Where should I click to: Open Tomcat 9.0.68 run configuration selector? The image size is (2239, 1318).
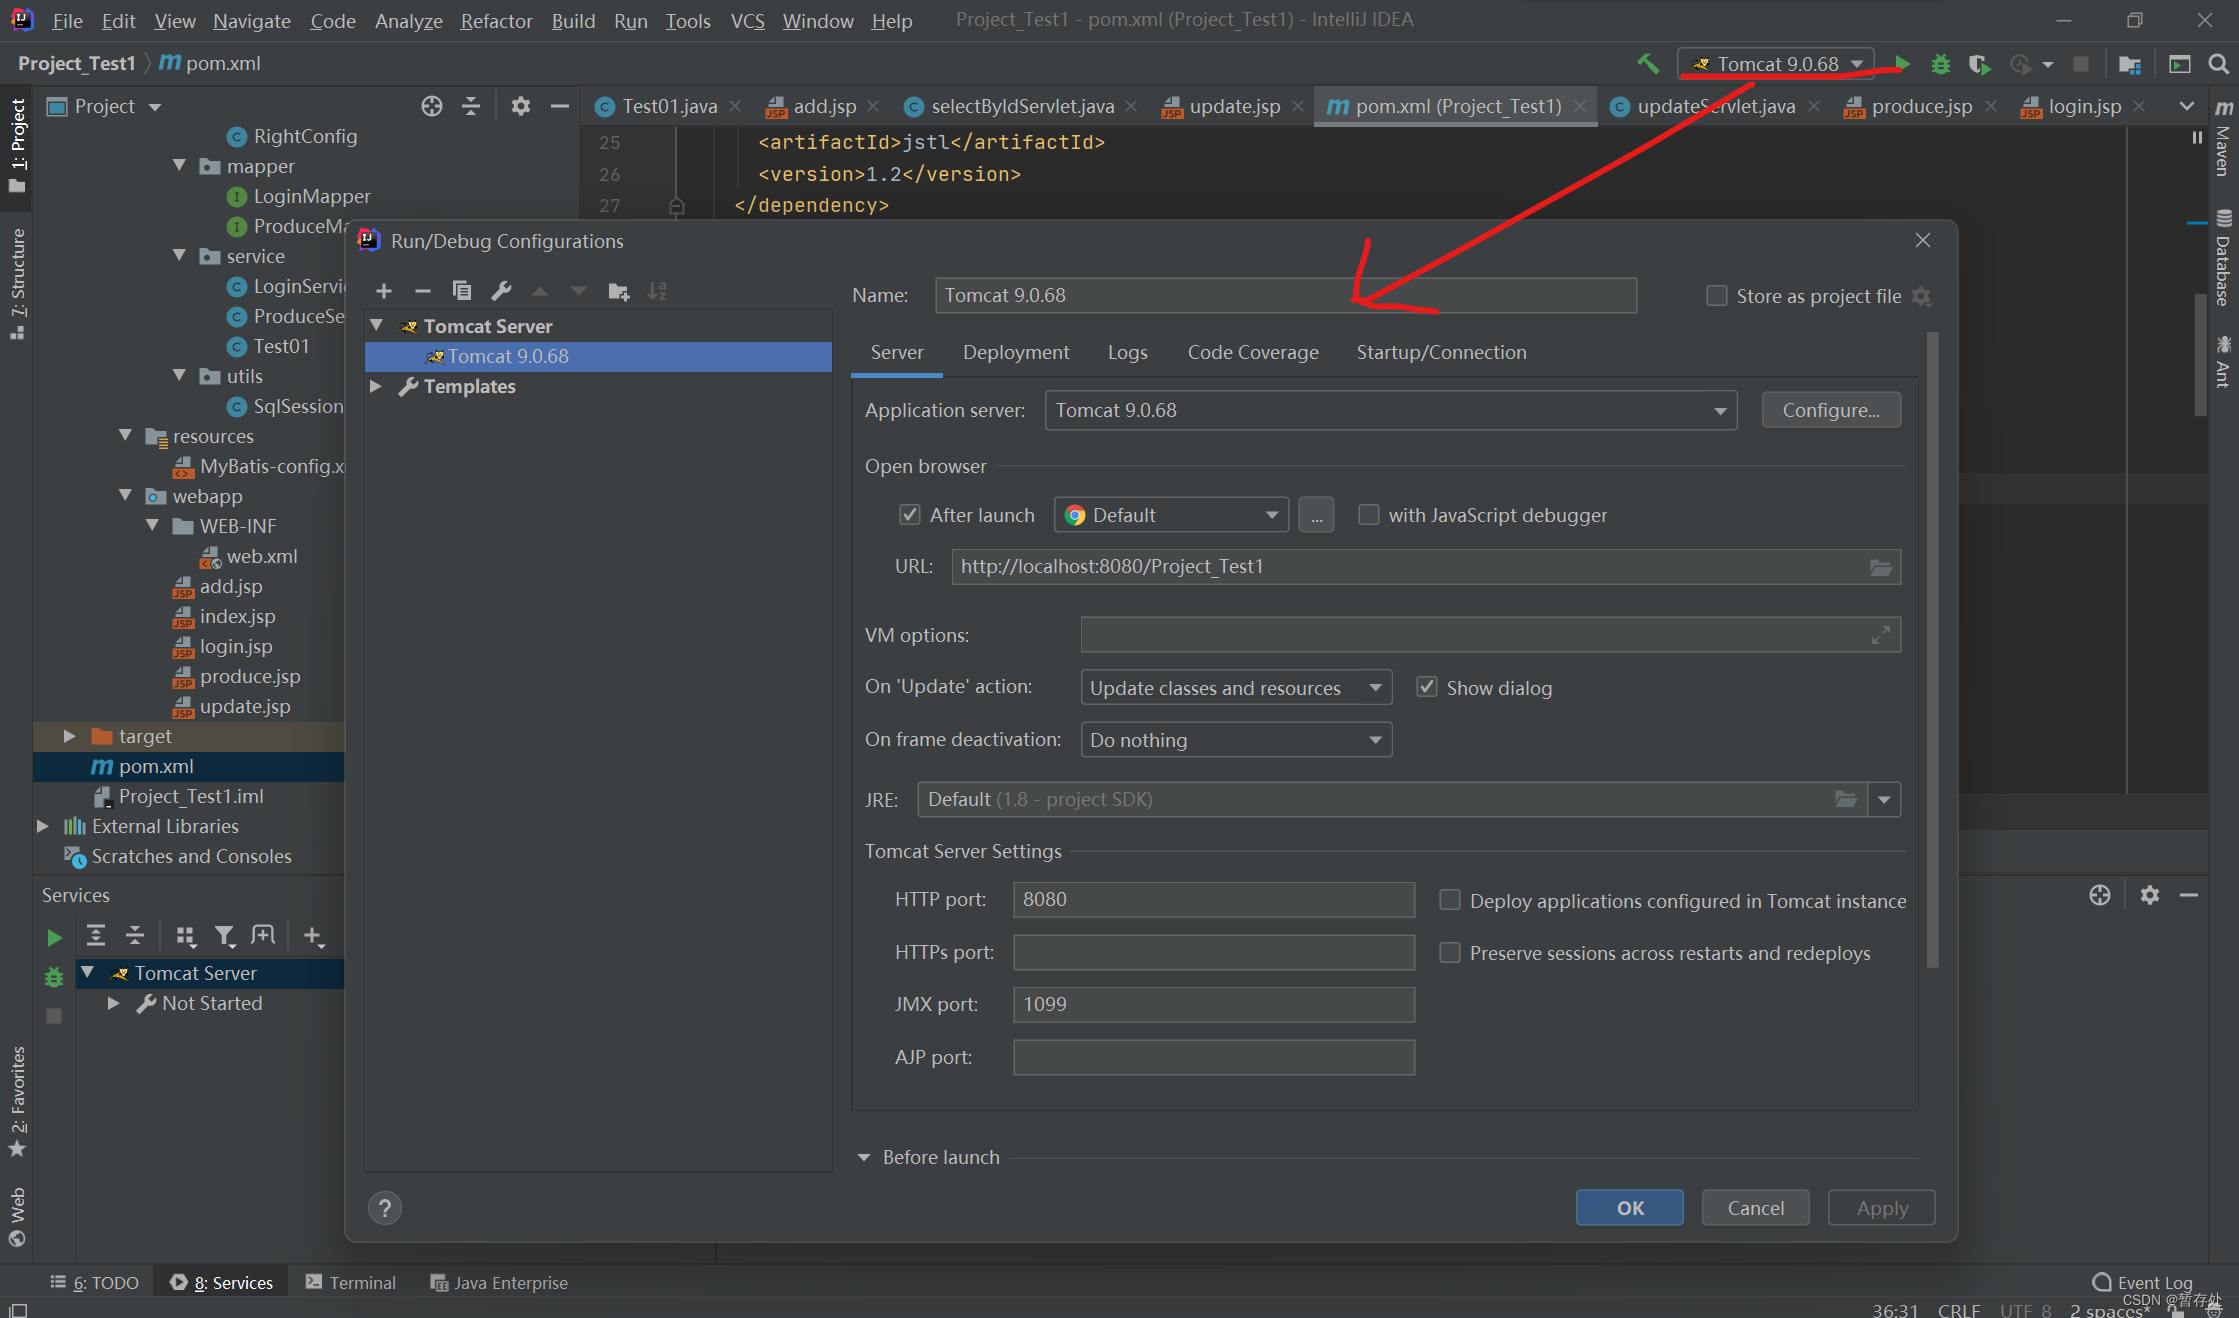(x=1775, y=64)
